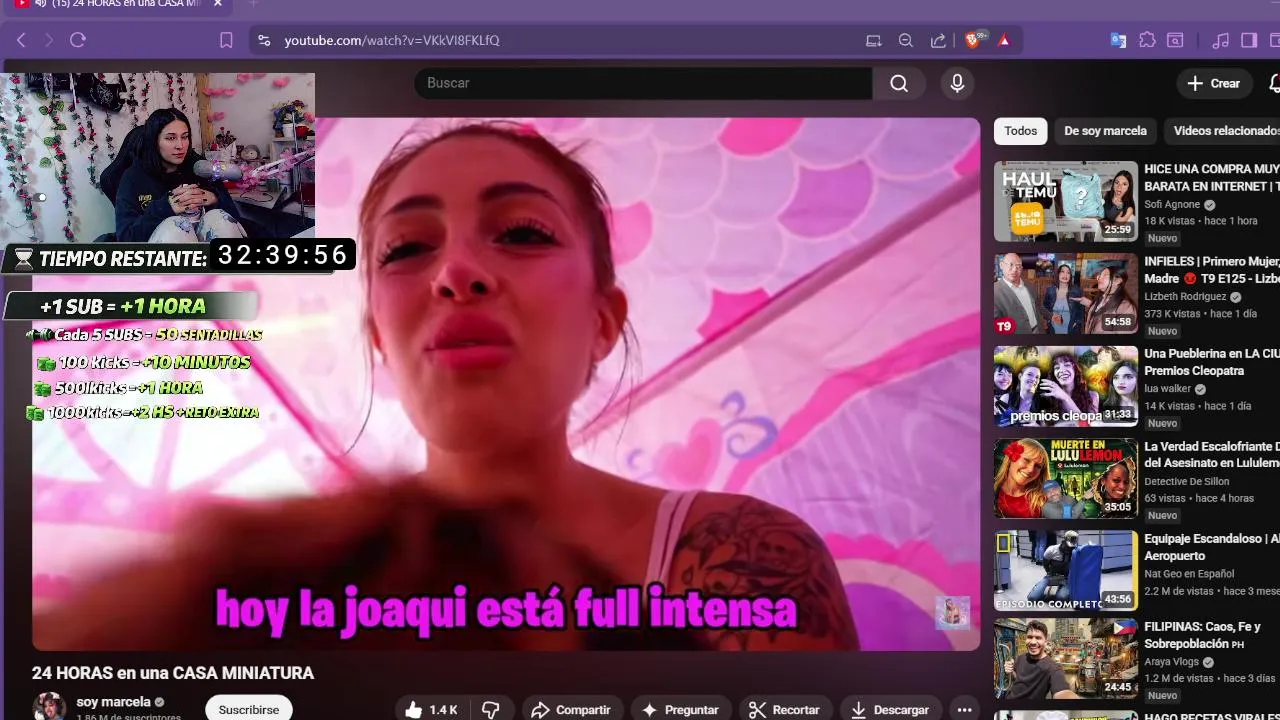The image size is (1280, 720).
Task: Open the HAUL TEMU video thumbnail
Action: click(x=1066, y=201)
